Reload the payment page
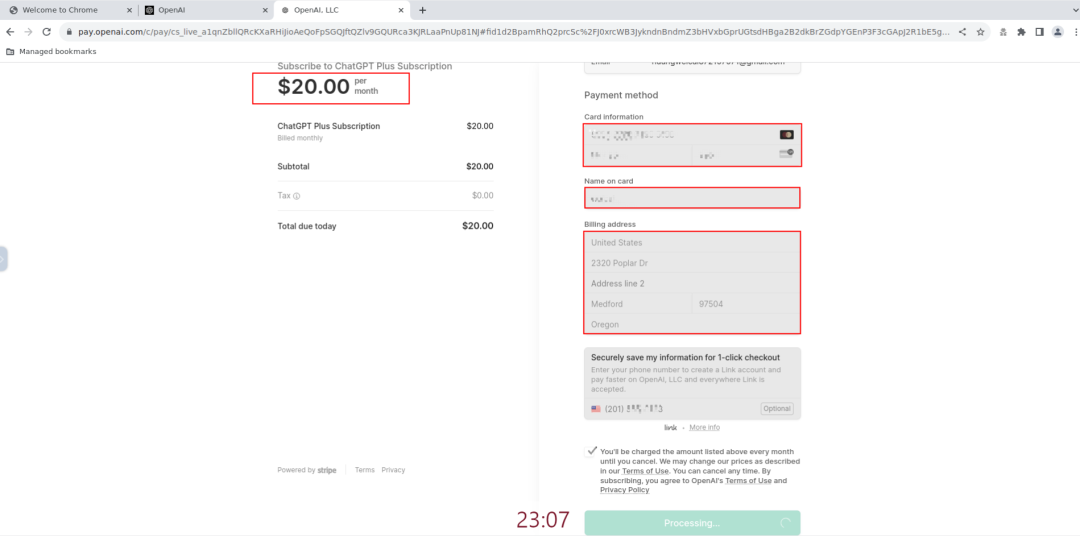Viewport: 1080px width, 536px height. tap(46, 32)
